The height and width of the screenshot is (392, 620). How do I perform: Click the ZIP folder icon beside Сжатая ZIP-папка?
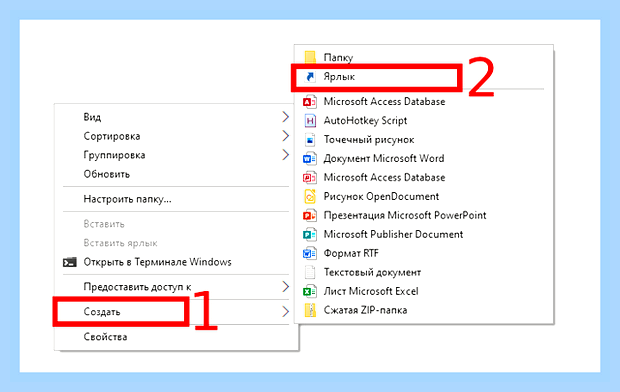click(310, 310)
